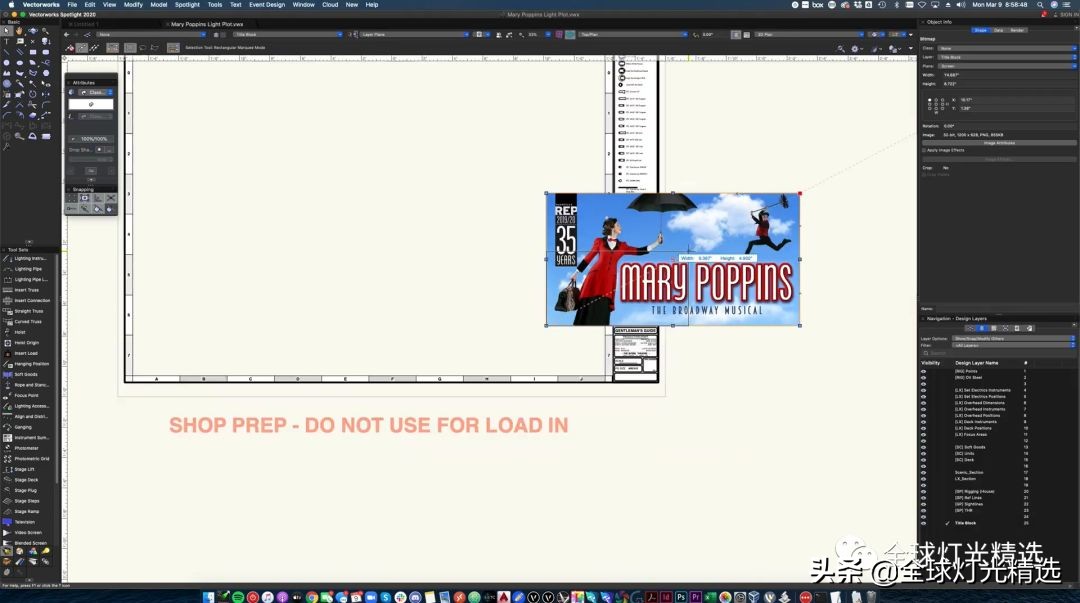This screenshot has height=603, width=1080.
Task: Toggle visibility of [SP] Sightlines layer
Action: pos(924,504)
